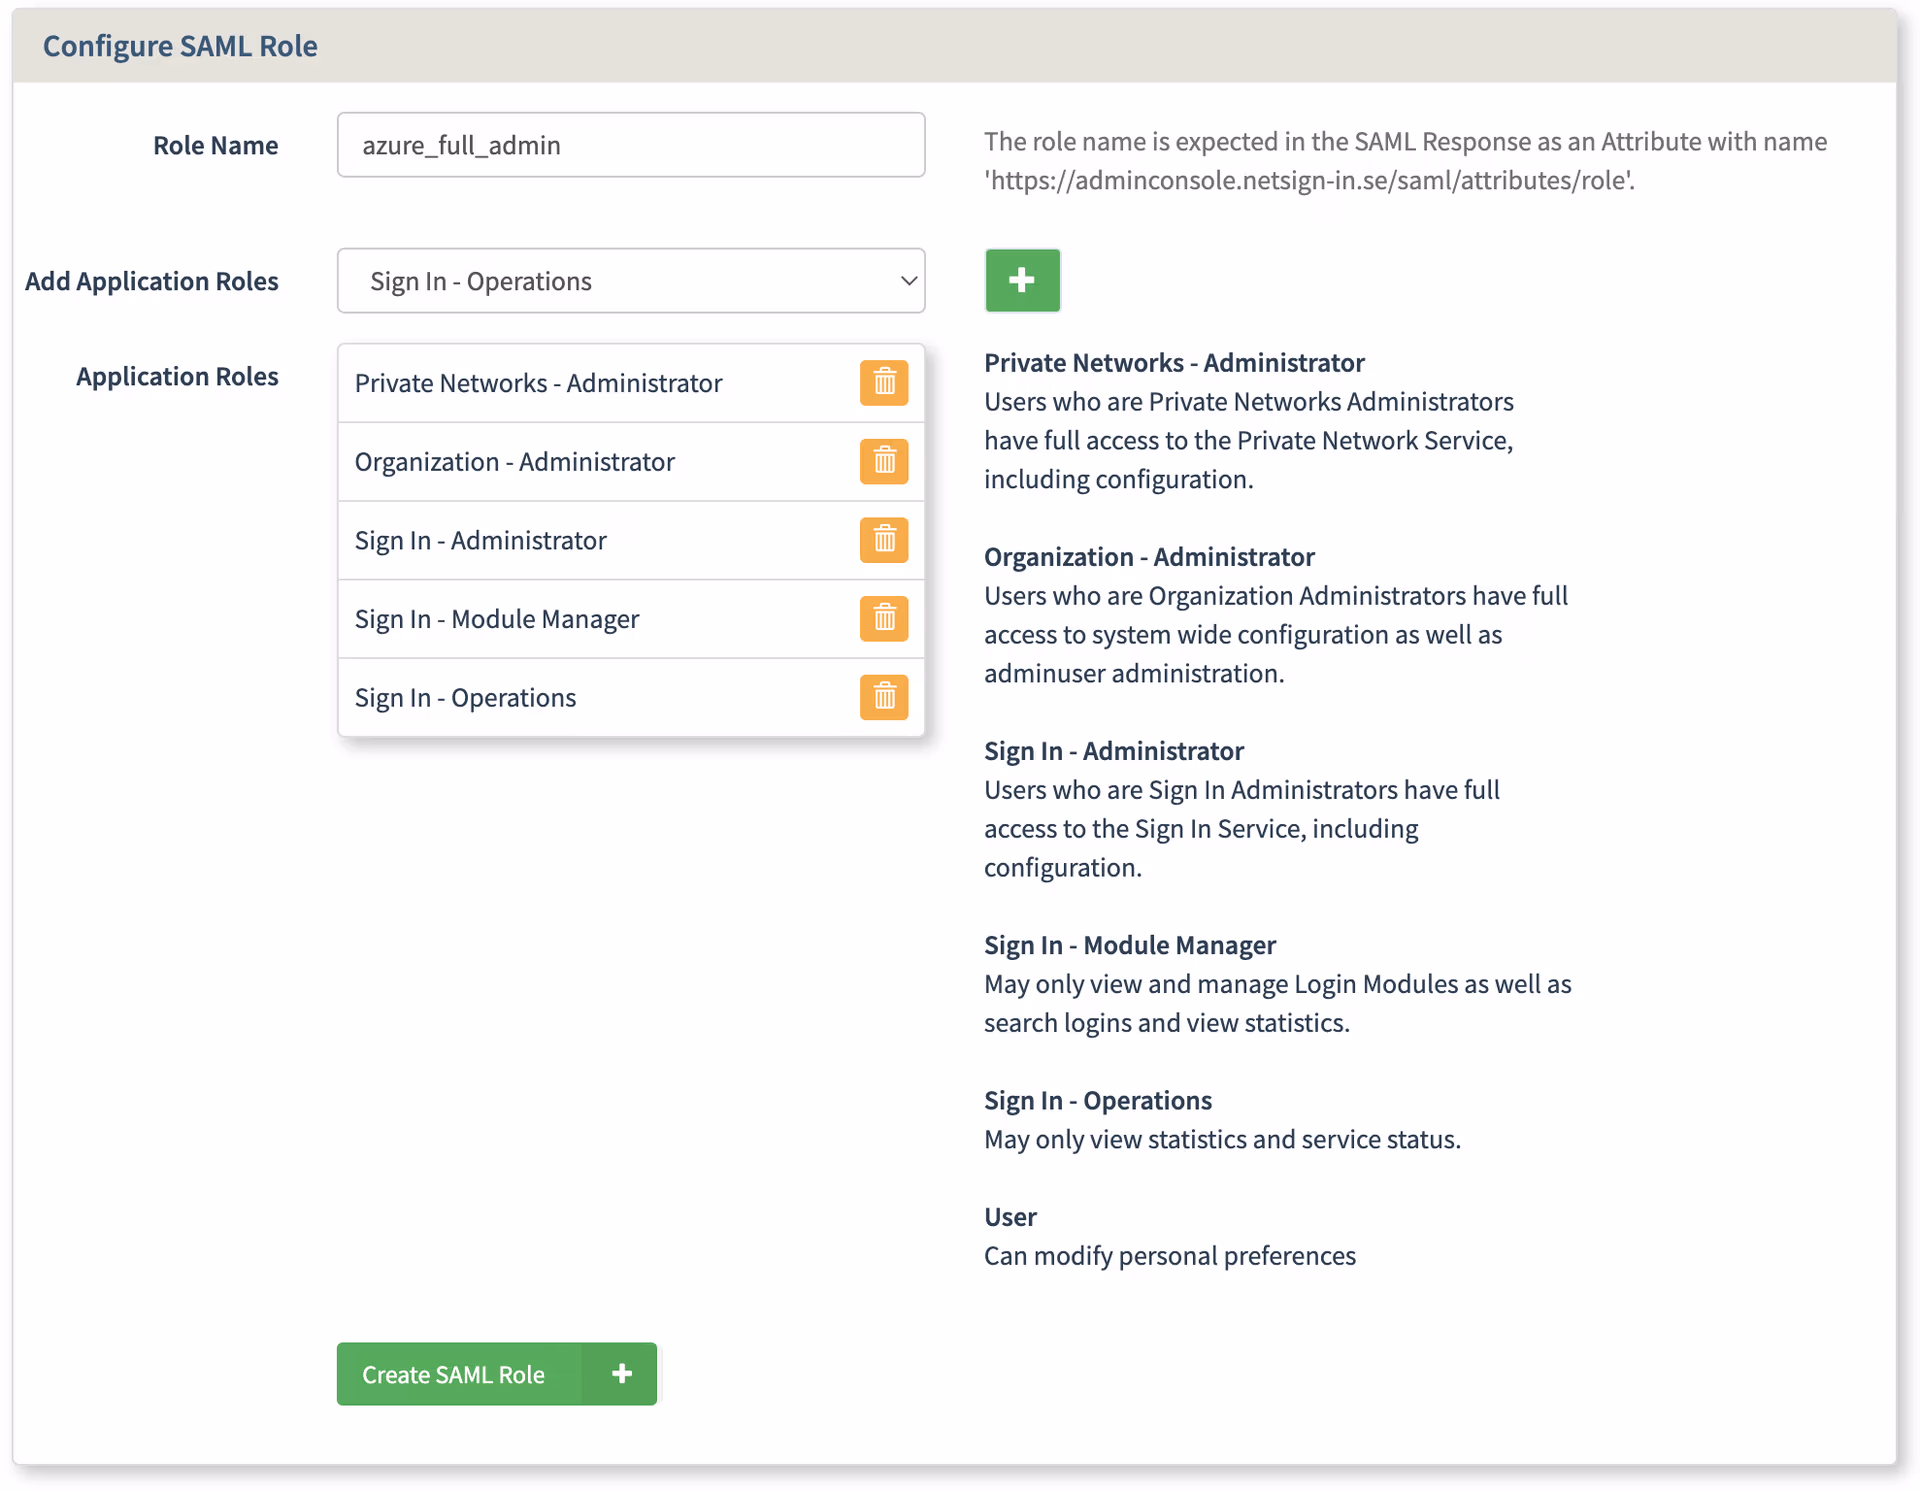Select Private Networks - Administrator list row
The height and width of the screenshot is (1491, 1920).
pyautogui.click(x=538, y=383)
